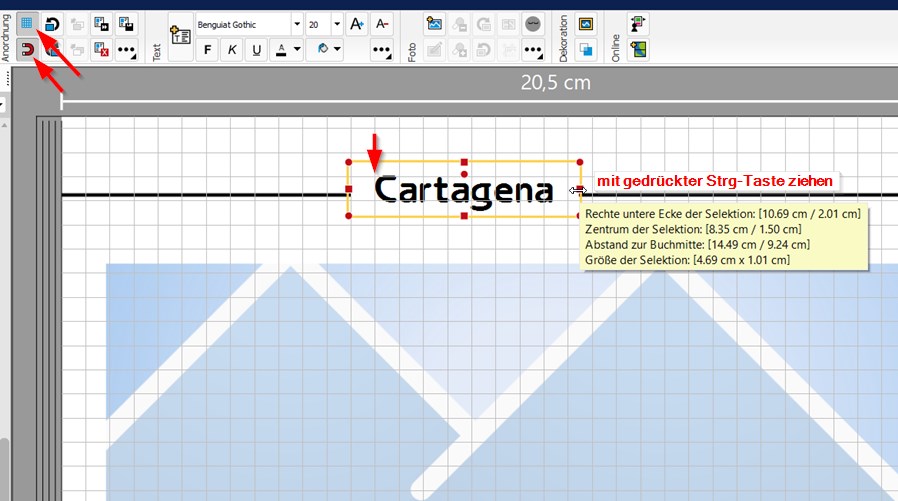This screenshot has height=501, width=898.
Task: Click the rotate icon in Anordnung
Action: (x=52, y=23)
